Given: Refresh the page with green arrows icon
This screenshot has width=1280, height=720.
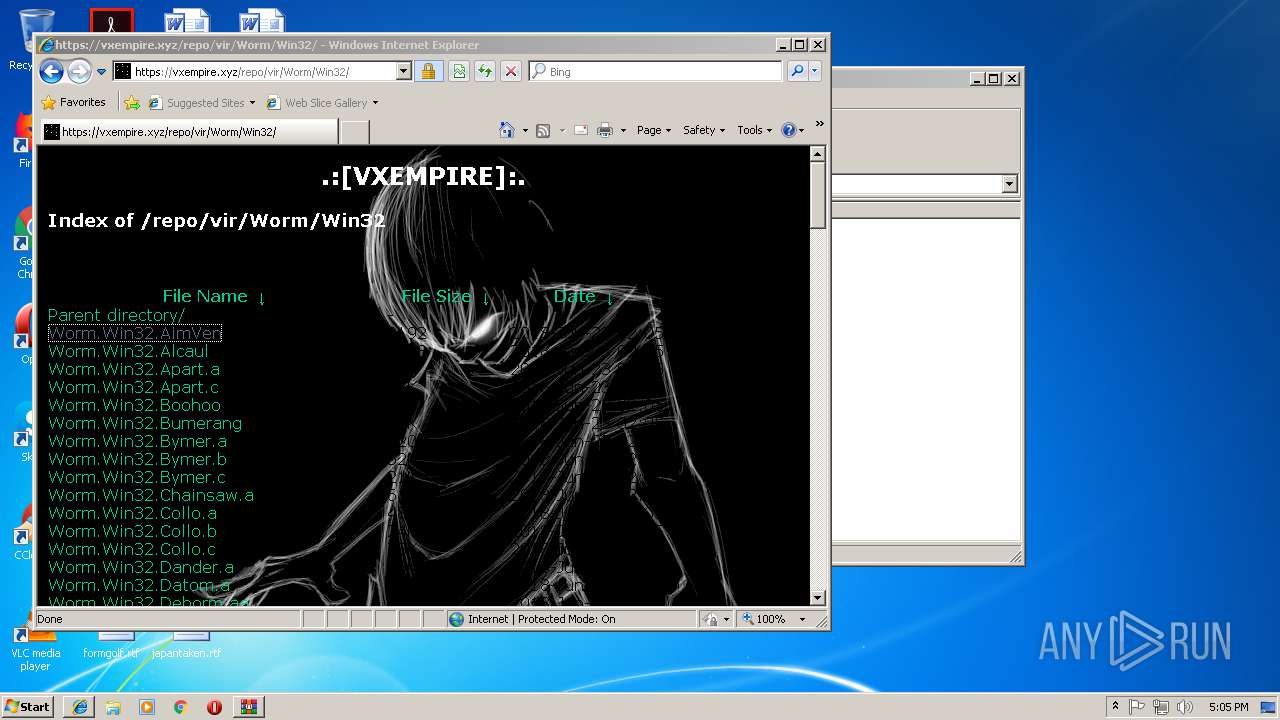Looking at the screenshot, I should point(485,72).
